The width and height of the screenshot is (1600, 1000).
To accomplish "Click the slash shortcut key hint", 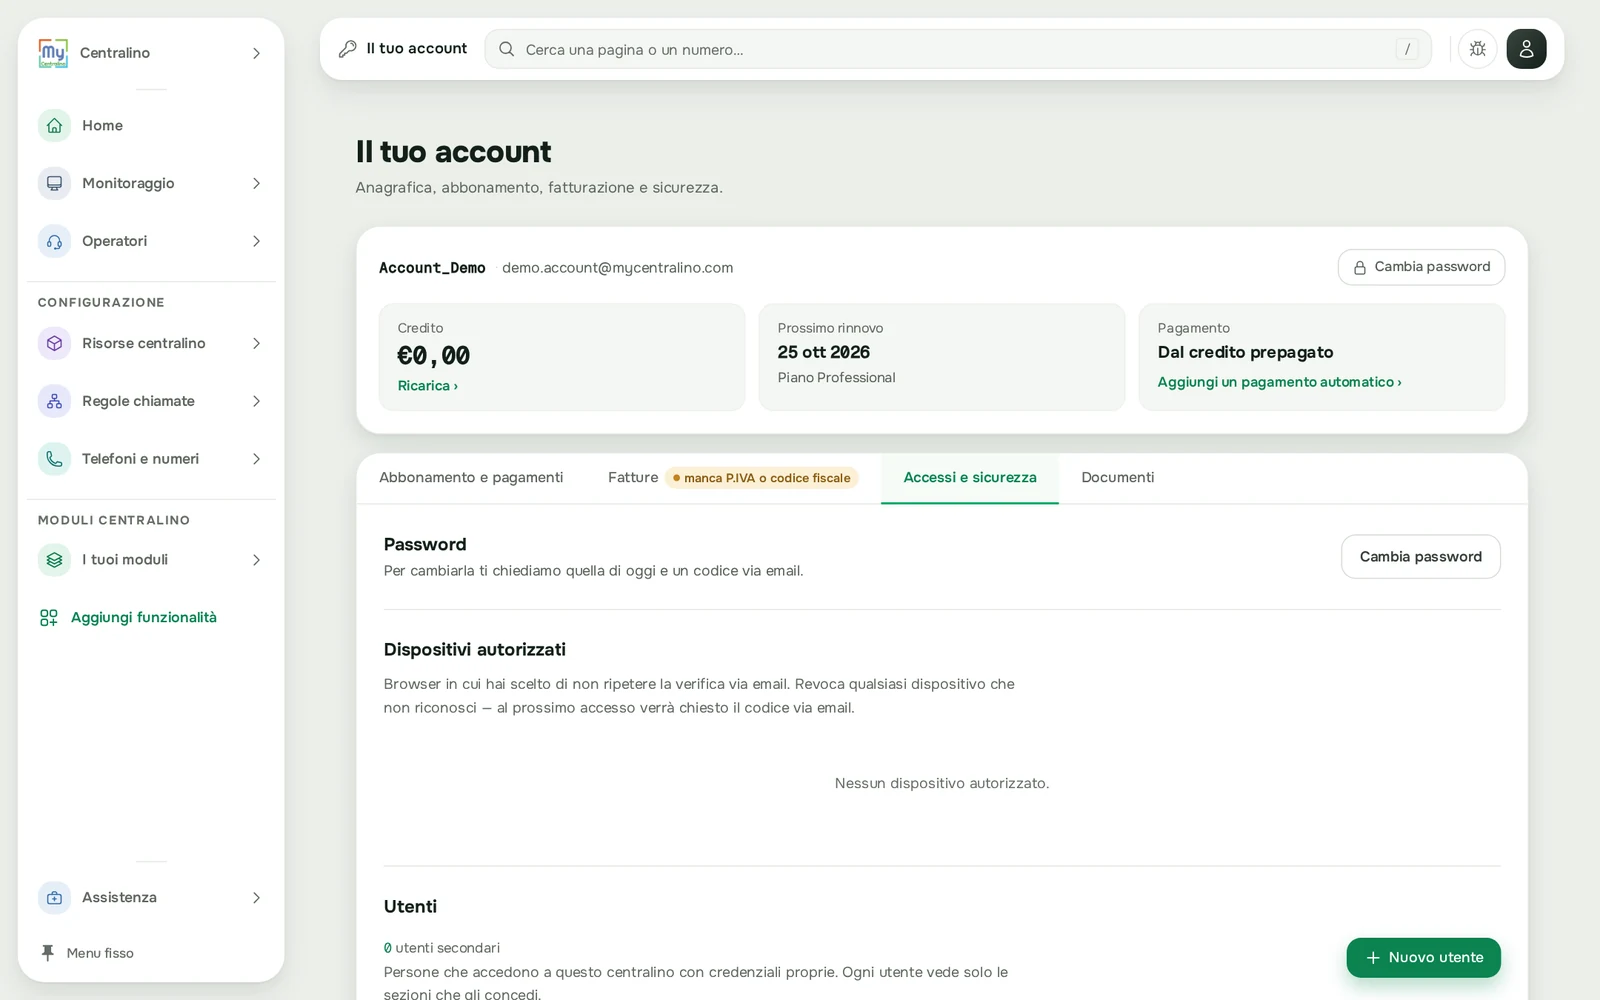I will (1407, 49).
